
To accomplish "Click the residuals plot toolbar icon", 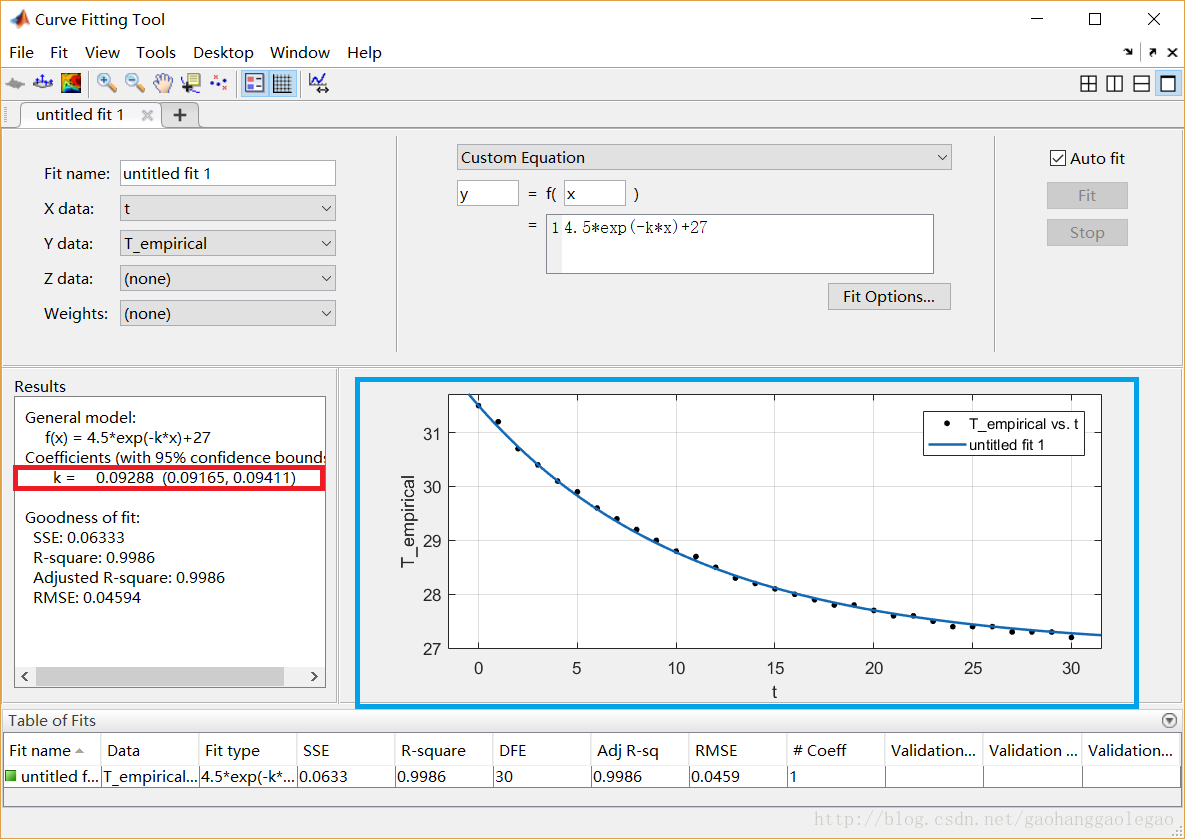I will (43, 83).
